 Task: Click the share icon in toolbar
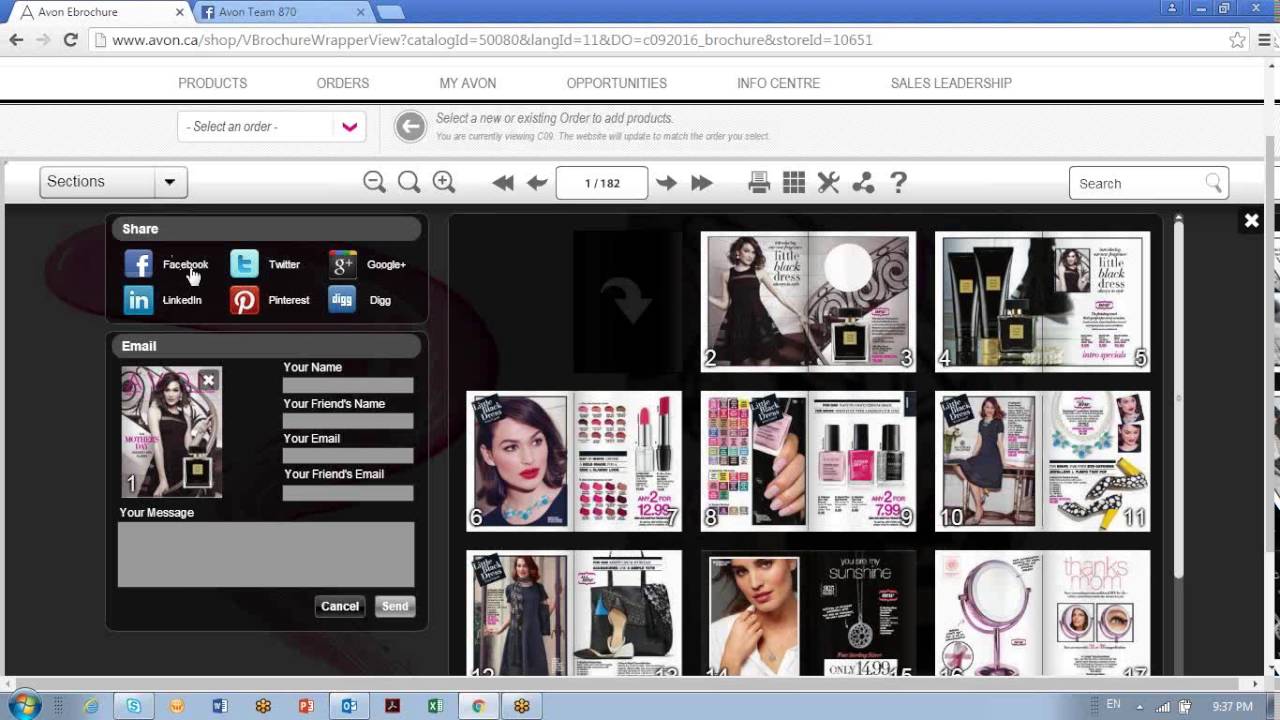click(x=863, y=182)
